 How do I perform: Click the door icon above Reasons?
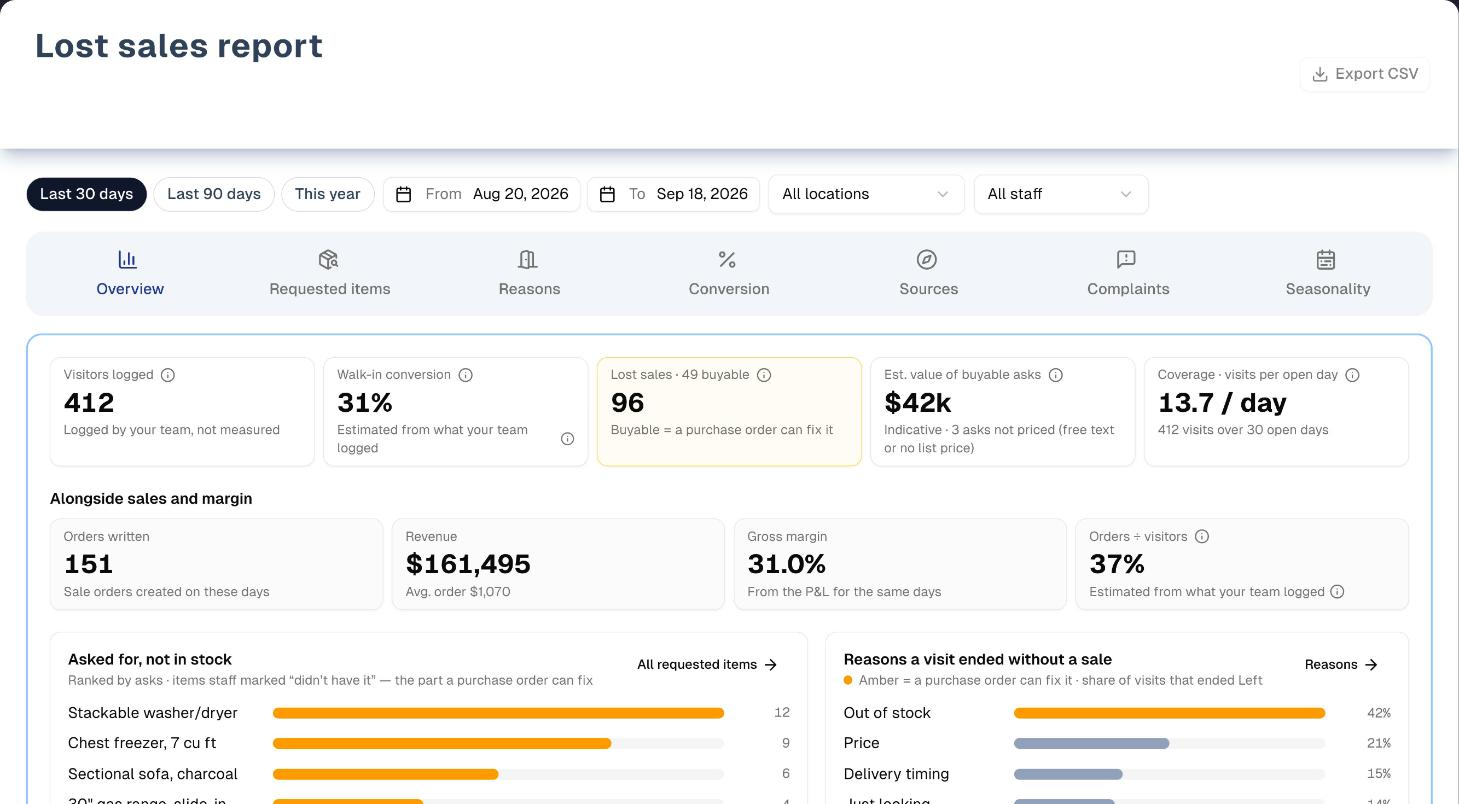coord(528,260)
